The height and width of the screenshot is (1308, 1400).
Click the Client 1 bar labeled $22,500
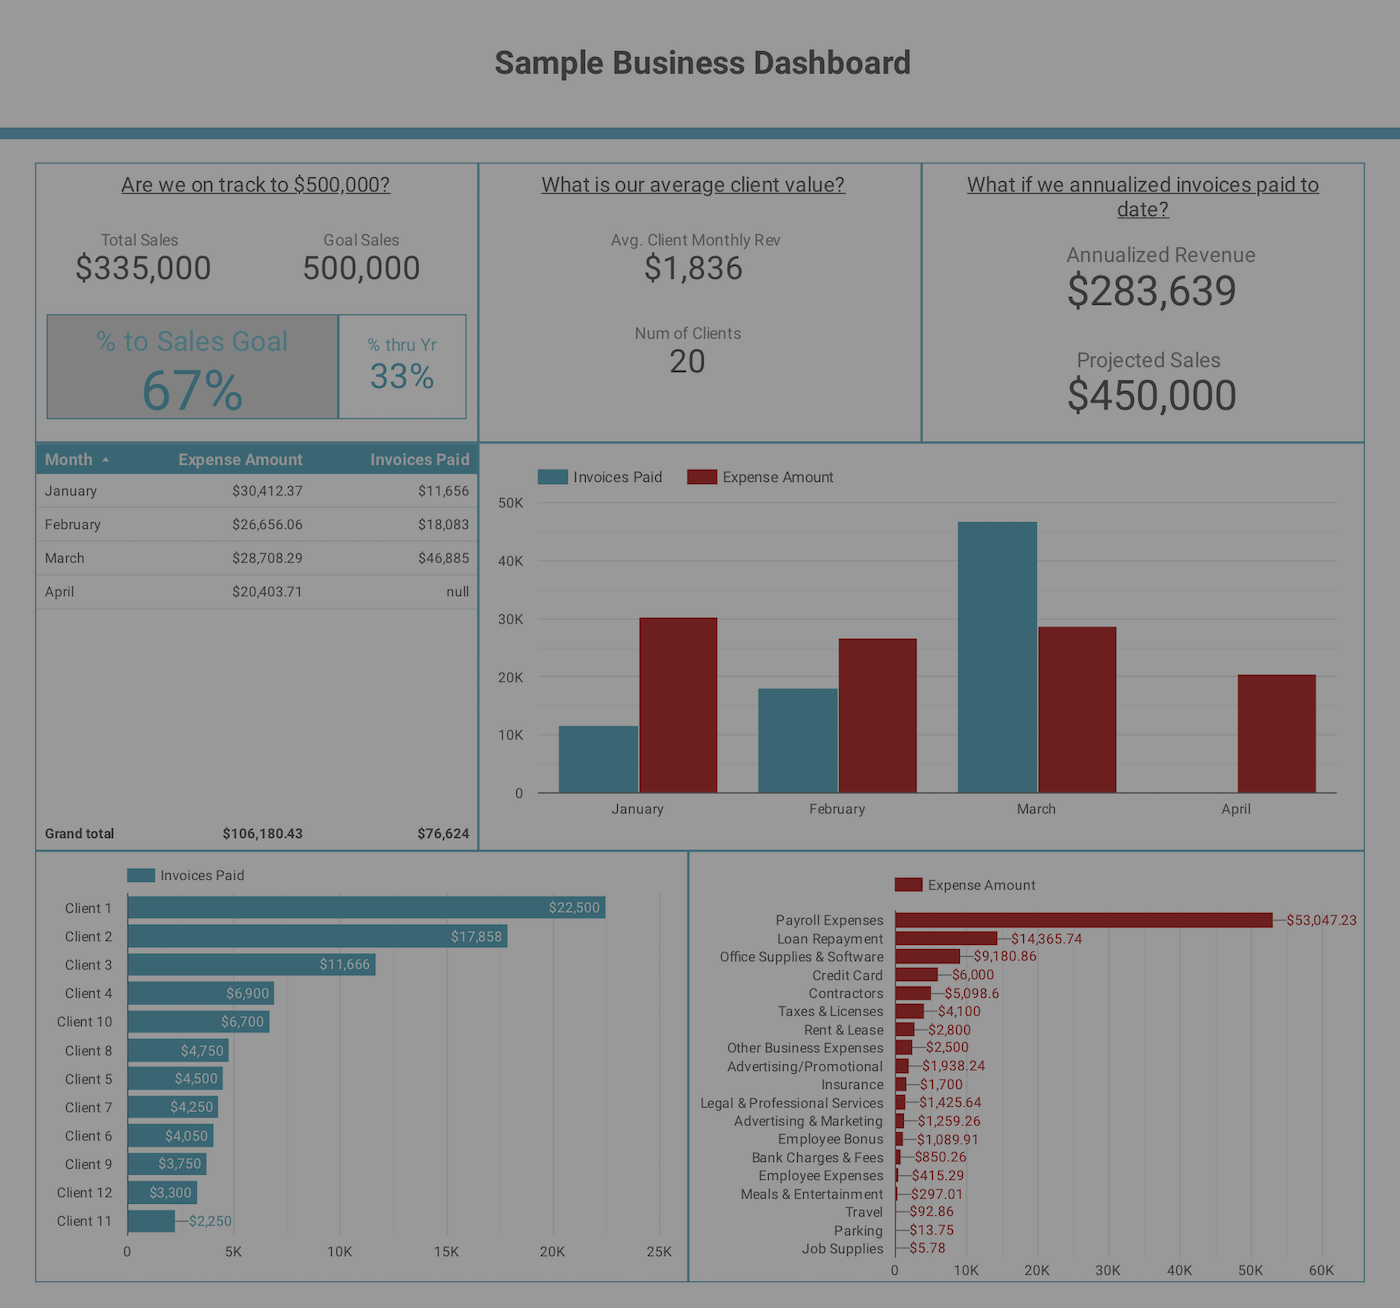point(366,908)
